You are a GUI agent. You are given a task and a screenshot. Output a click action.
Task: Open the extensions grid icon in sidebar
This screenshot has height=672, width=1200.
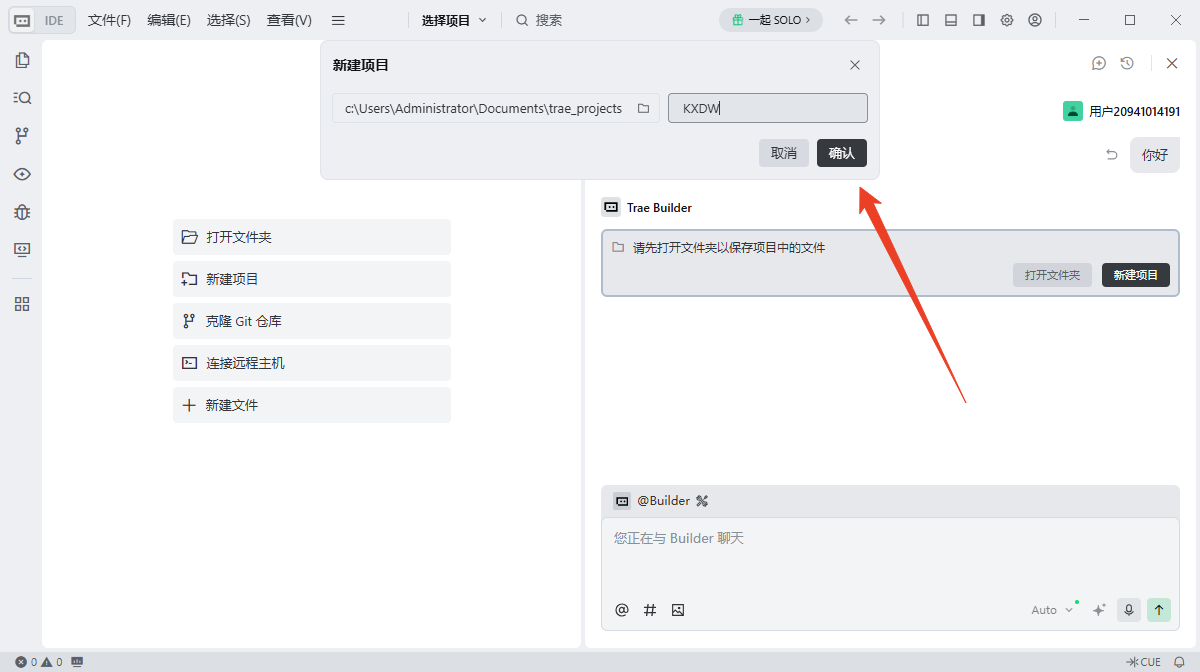point(22,304)
